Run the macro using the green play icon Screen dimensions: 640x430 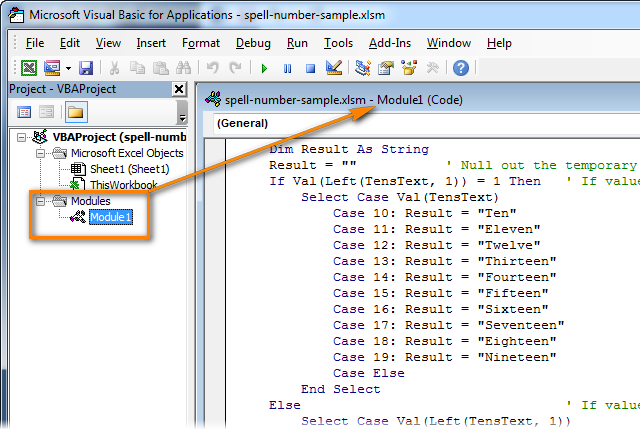click(x=264, y=68)
